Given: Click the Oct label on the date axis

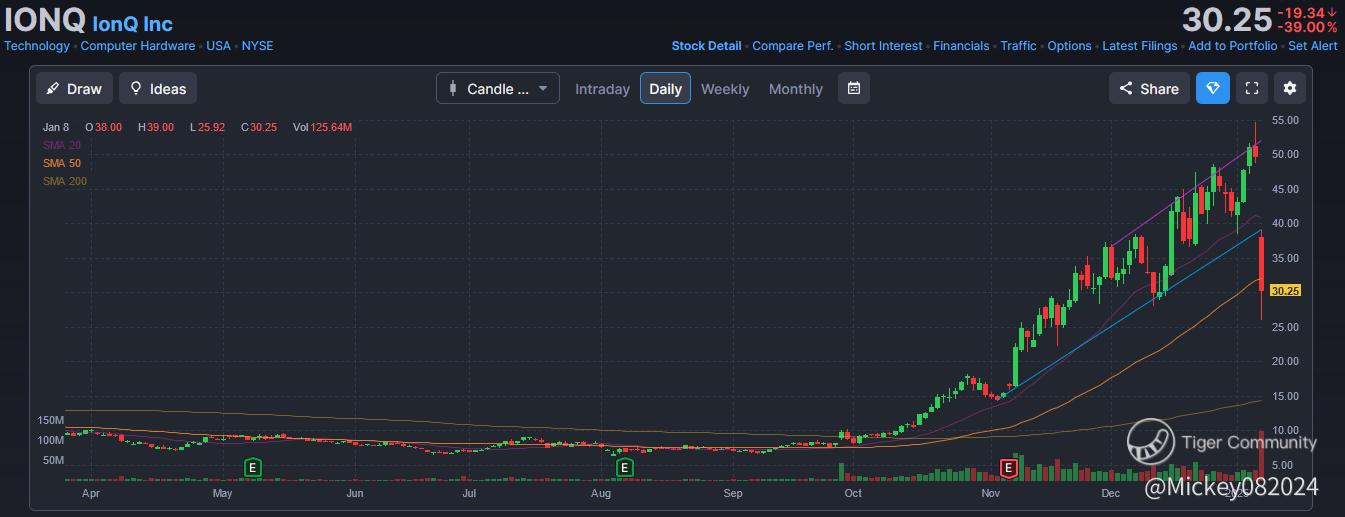Looking at the screenshot, I should tap(853, 493).
